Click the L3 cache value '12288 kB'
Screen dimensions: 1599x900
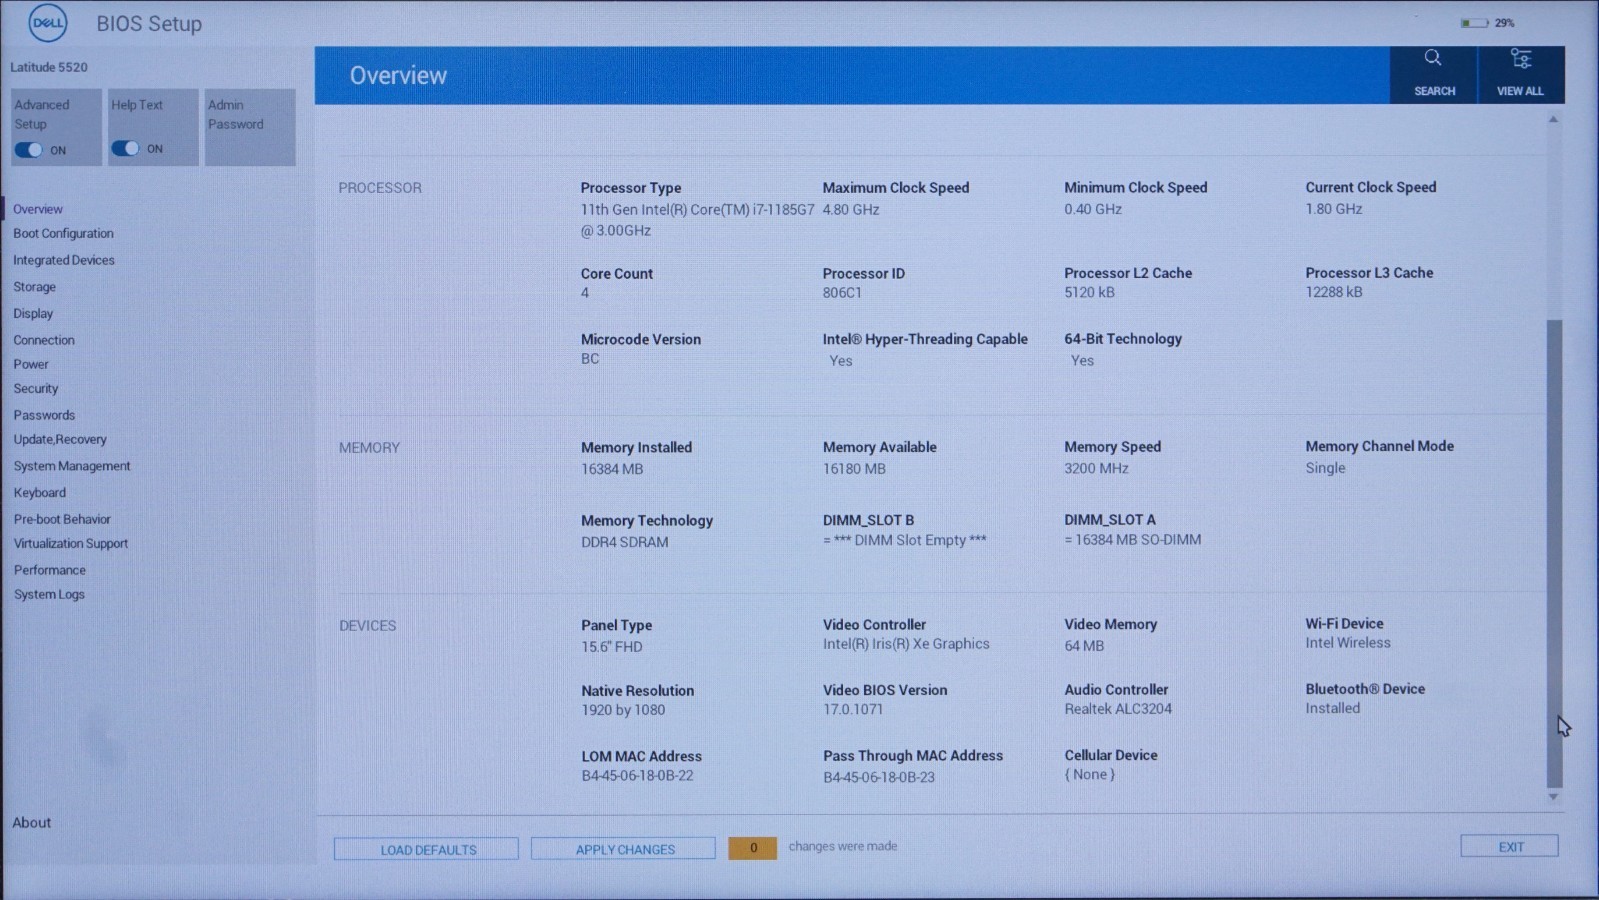point(1334,292)
